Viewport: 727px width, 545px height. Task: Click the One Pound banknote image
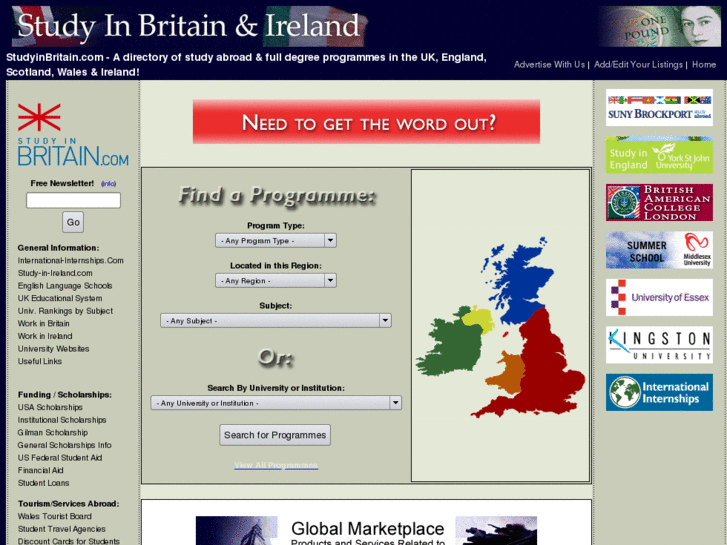pos(659,26)
